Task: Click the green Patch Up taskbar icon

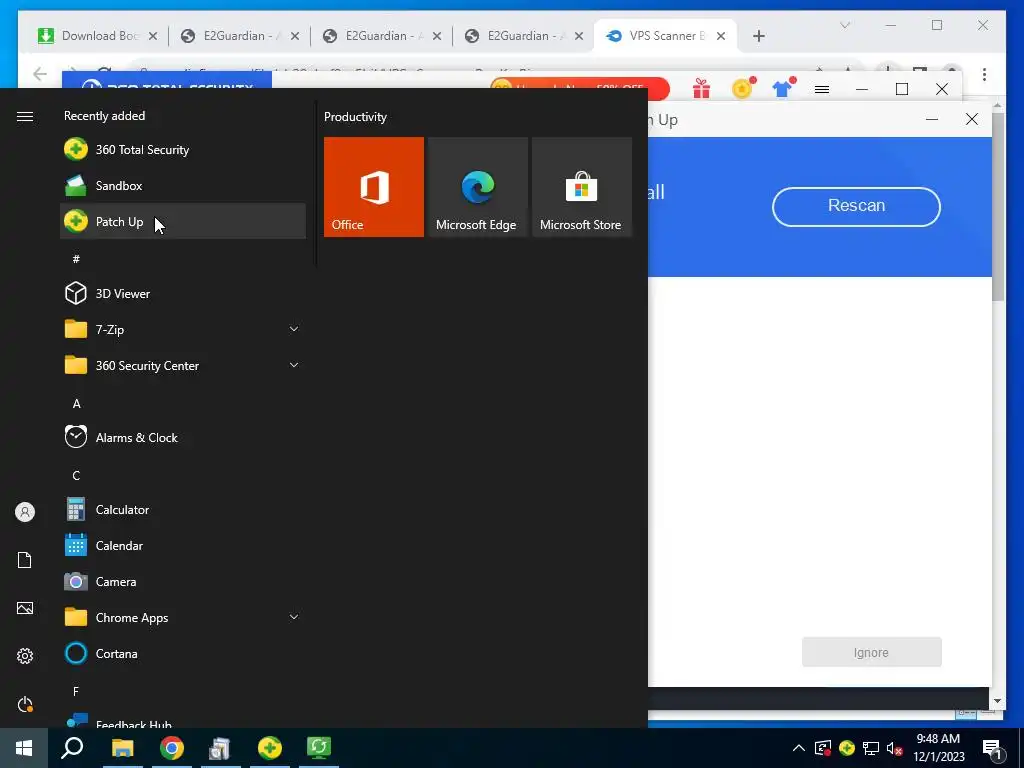Action: click(319, 748)
